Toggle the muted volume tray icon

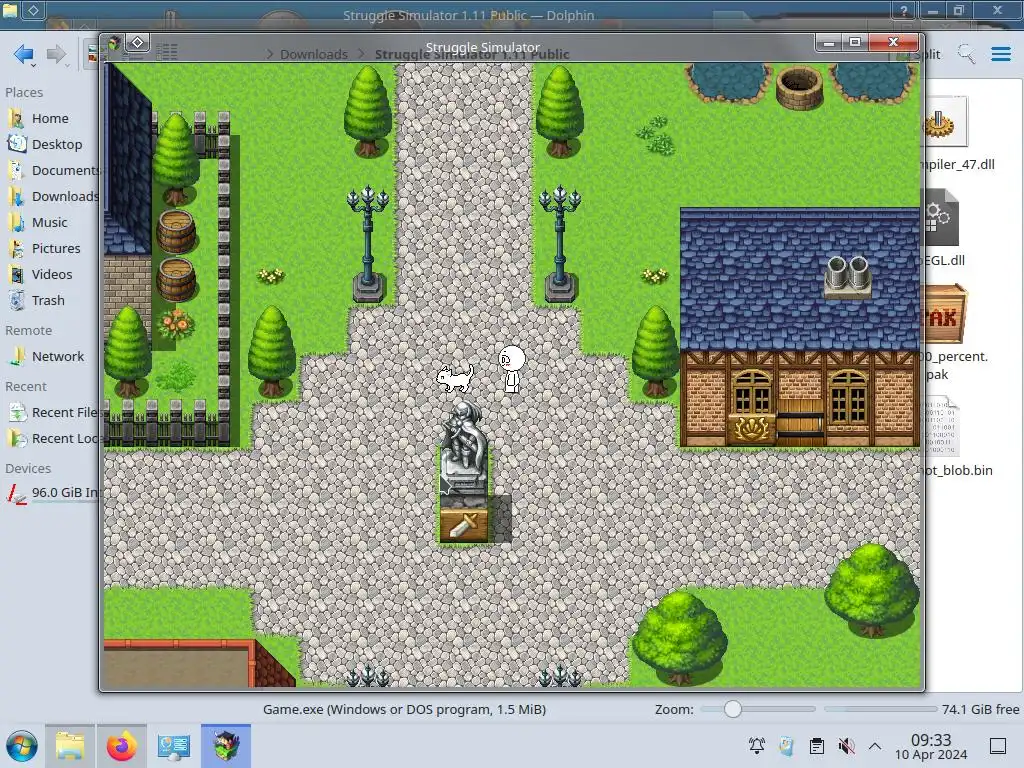846,746
